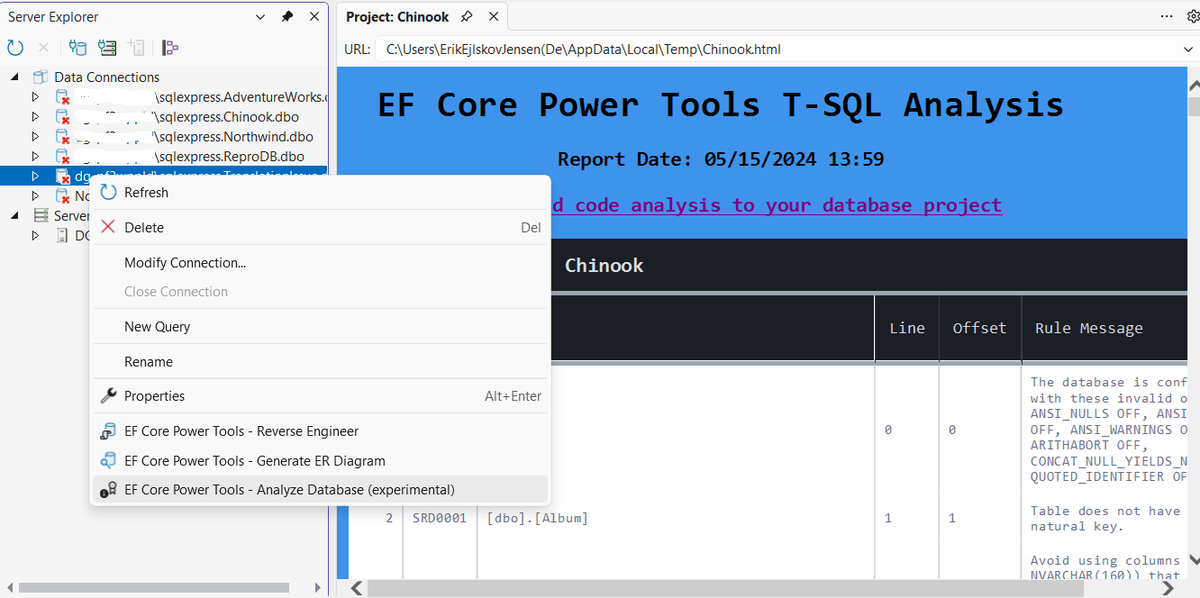1200x598 pixels.
Task: Click Server Explorer horizontal scrollbar thumb
Action: (153, 588)
